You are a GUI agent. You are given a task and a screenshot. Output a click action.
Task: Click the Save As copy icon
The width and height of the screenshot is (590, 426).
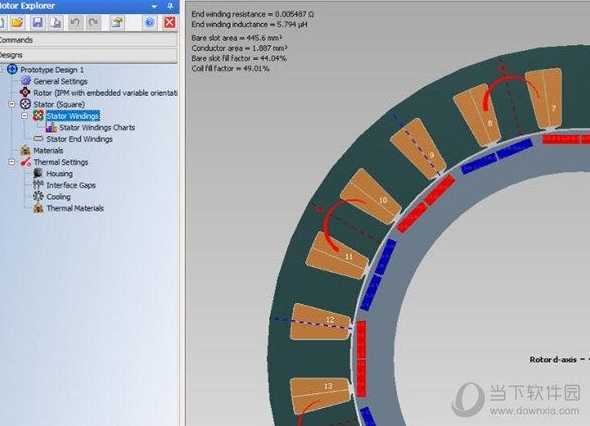pos(56,23)
